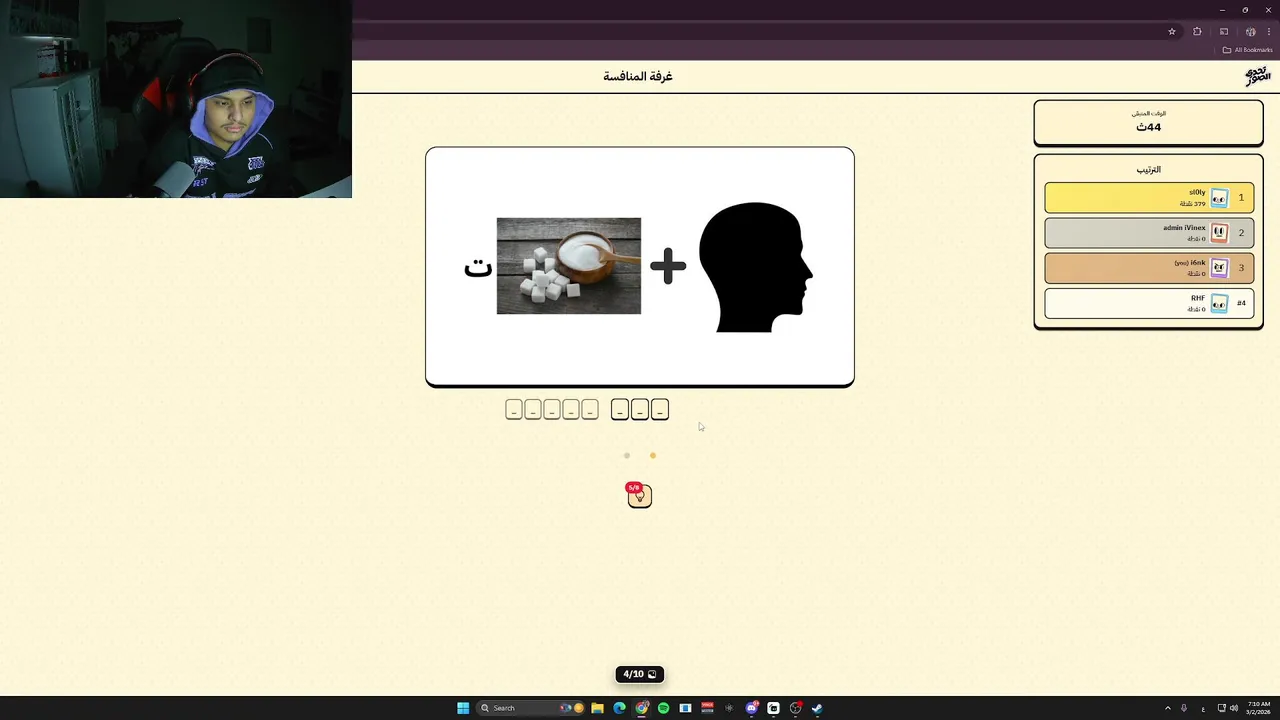Switch to Chrome in the taskbar
The height and width of the screenshot is (720, 1280).
[x=641, y=708]
